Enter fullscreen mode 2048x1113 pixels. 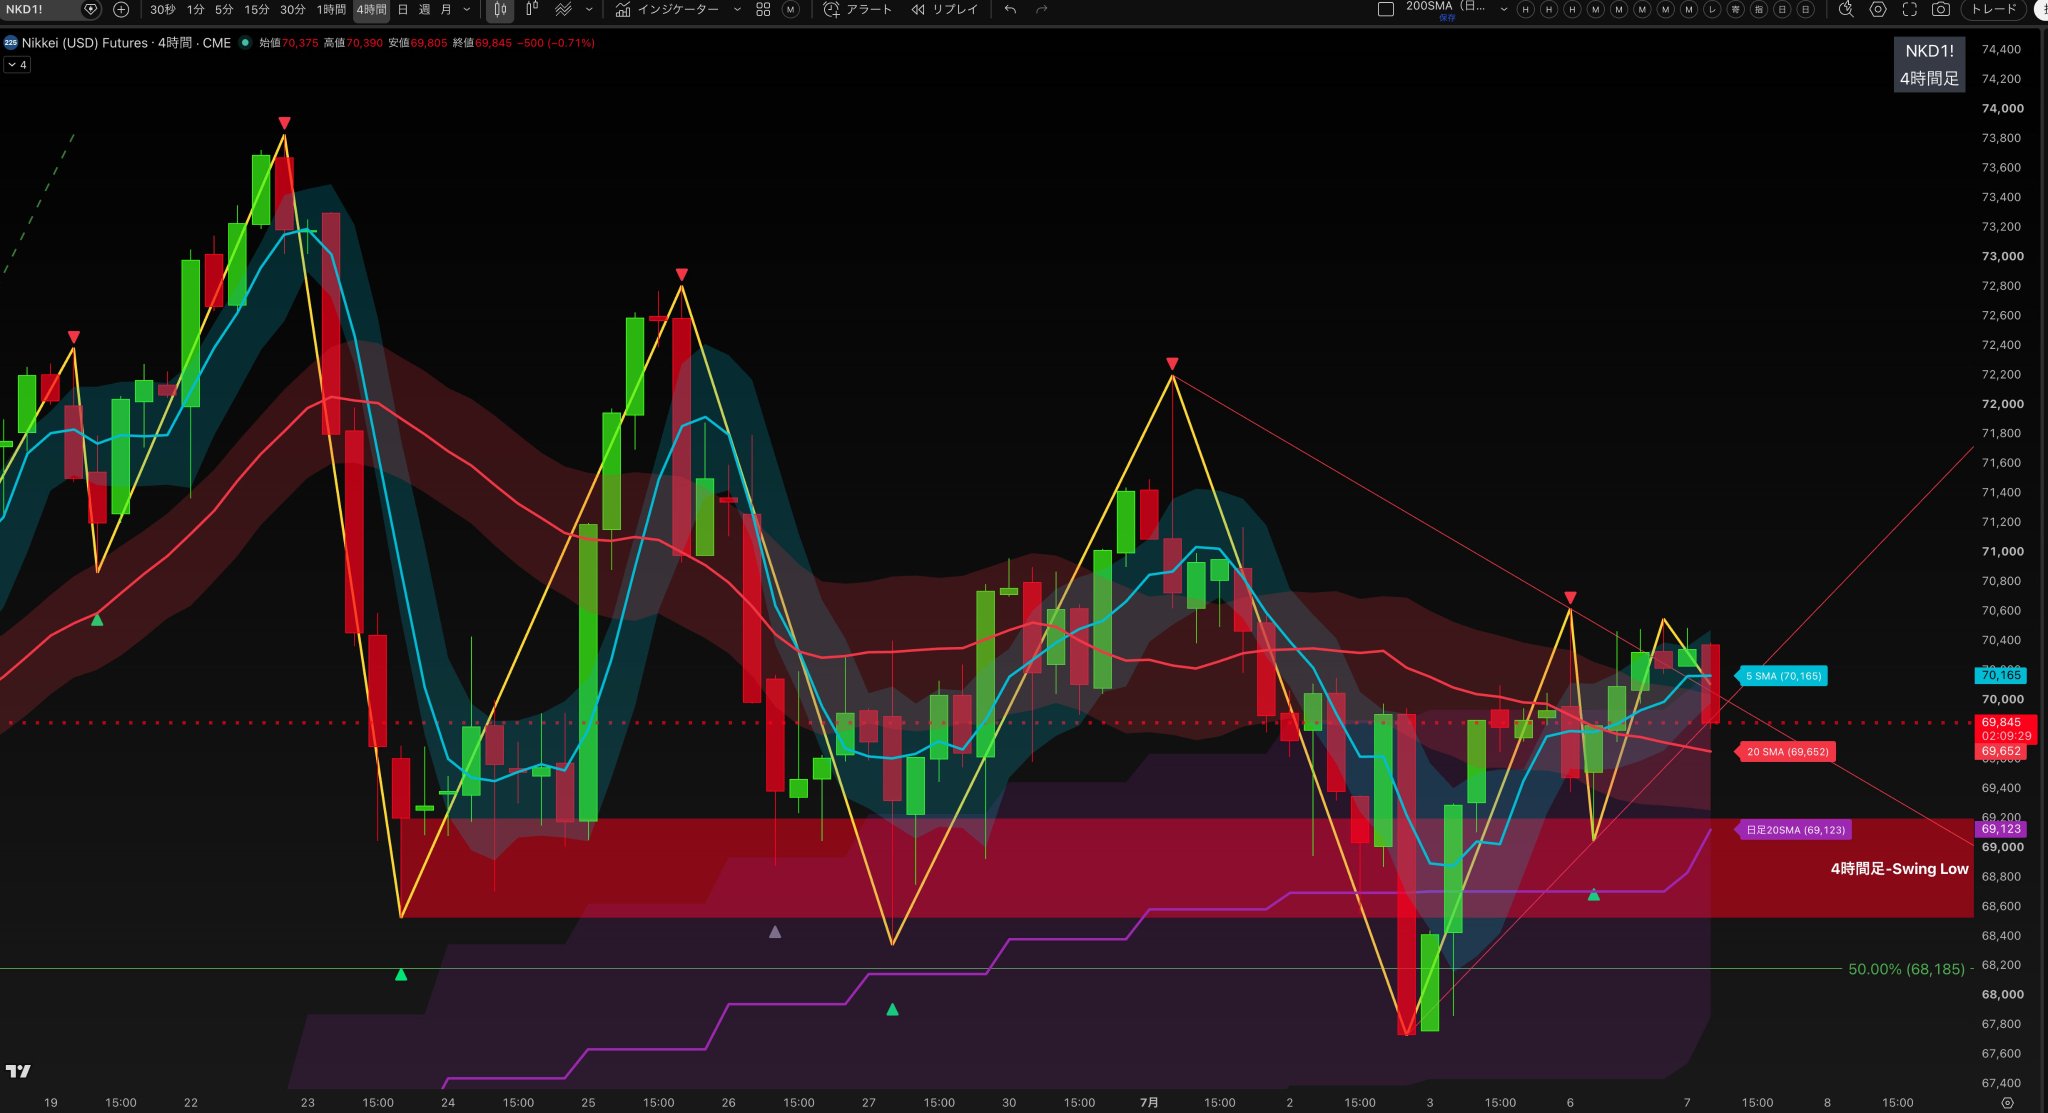pos(1909,9)
